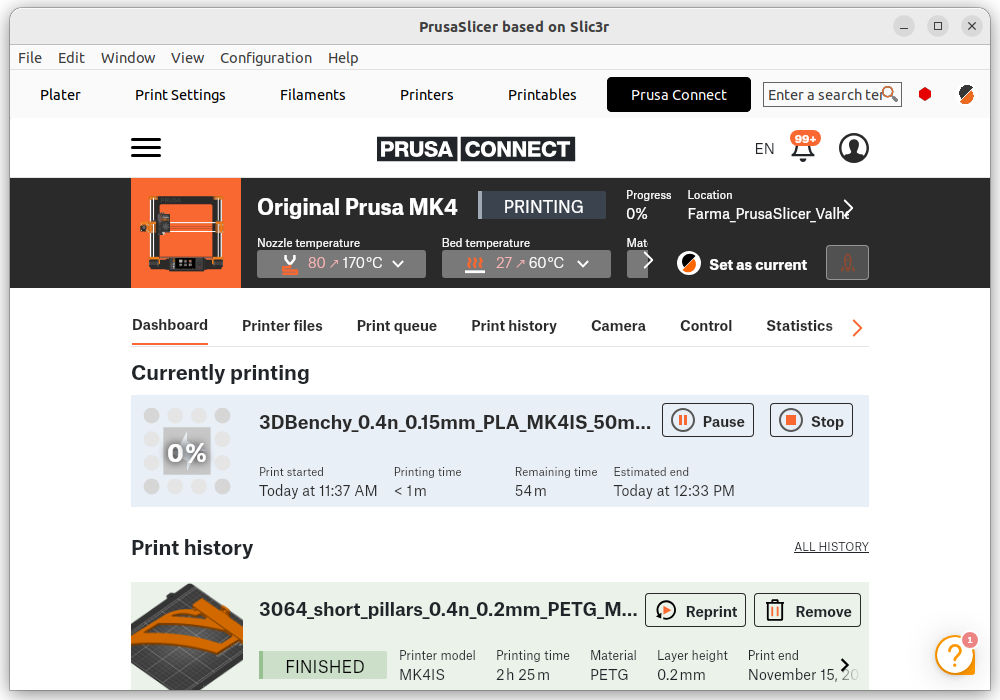1000x700 pixels.
Task: Open the Print history tab
Action: (514, 326)
